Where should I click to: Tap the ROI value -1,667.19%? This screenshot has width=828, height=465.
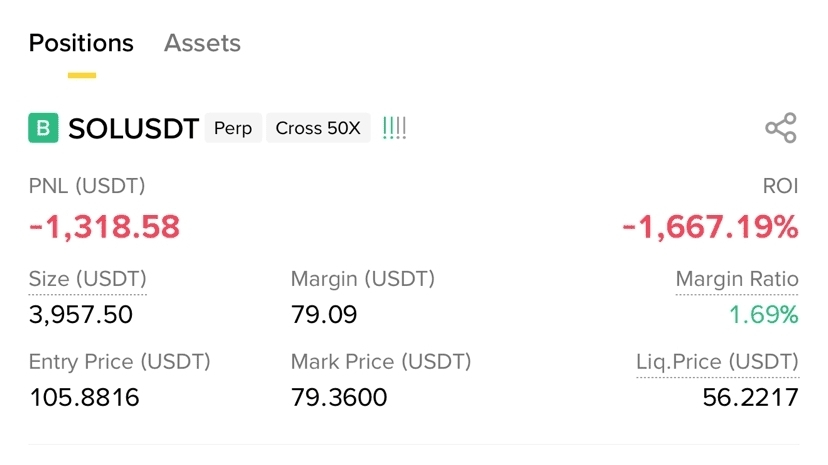point(710,227)
